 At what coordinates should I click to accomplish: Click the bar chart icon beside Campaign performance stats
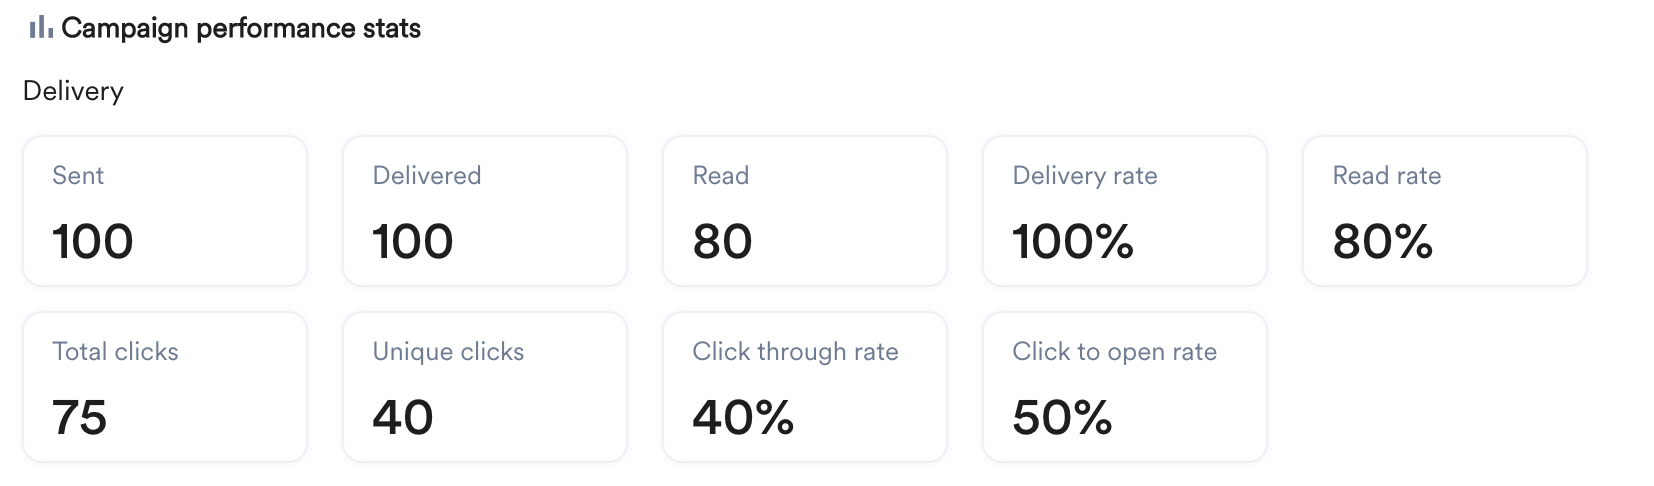41,28
